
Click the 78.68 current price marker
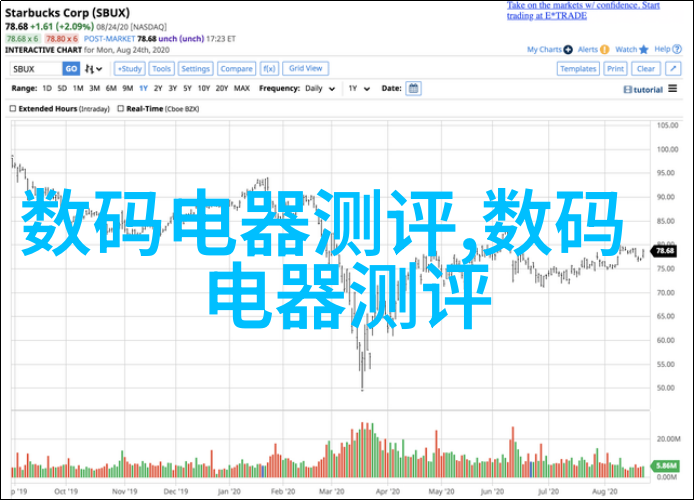coord(664,251)
